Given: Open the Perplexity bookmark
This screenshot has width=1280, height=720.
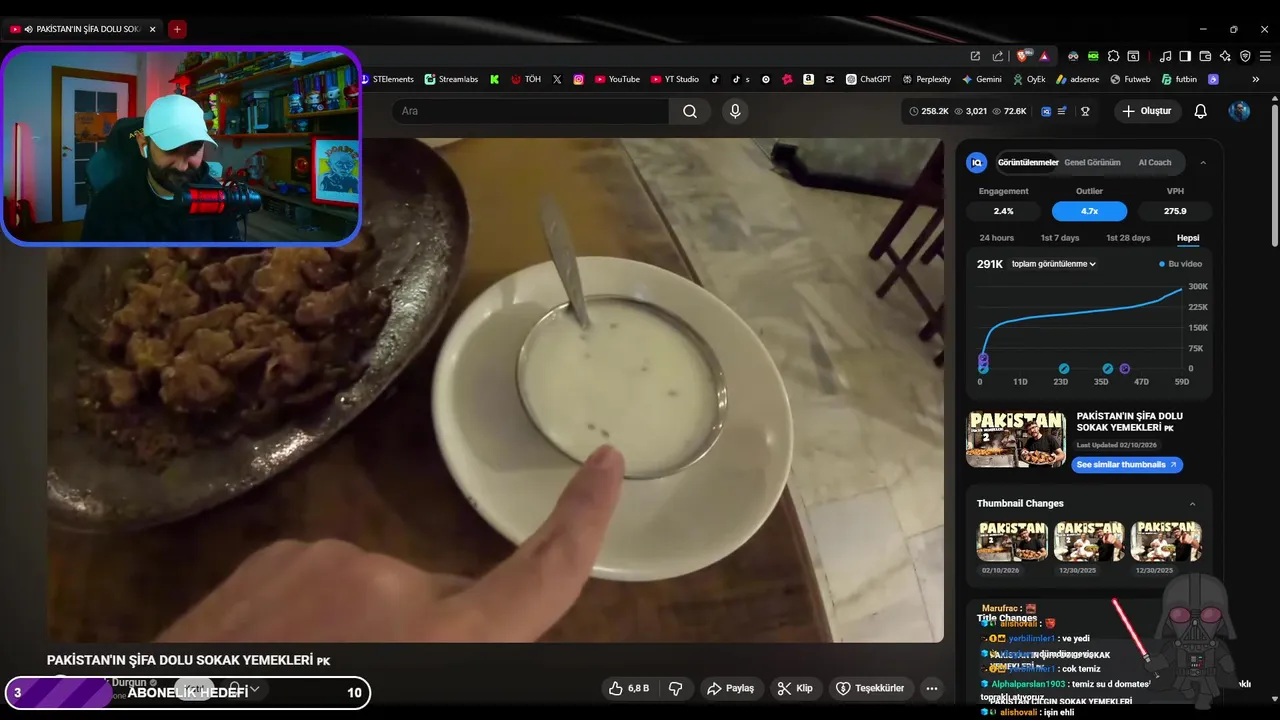Looking at the screenshot, I should (x=927, y=79).
